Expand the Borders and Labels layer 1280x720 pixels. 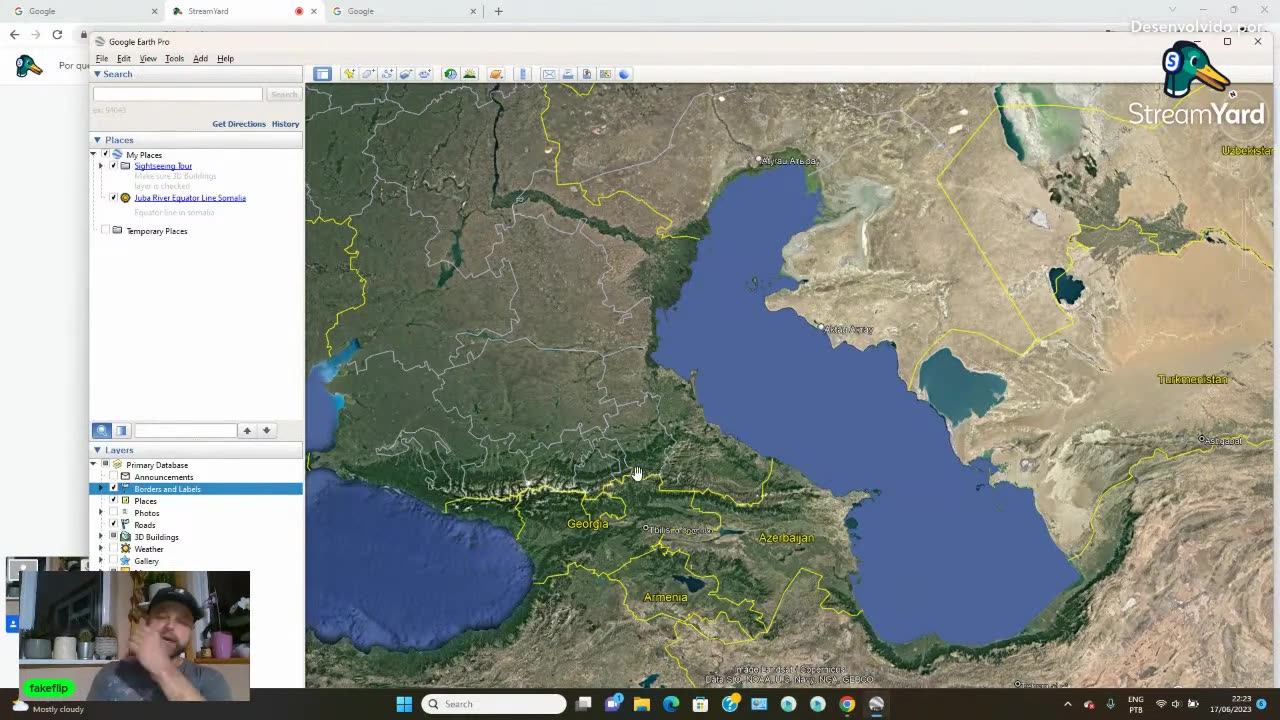click(x=100, y=488)
